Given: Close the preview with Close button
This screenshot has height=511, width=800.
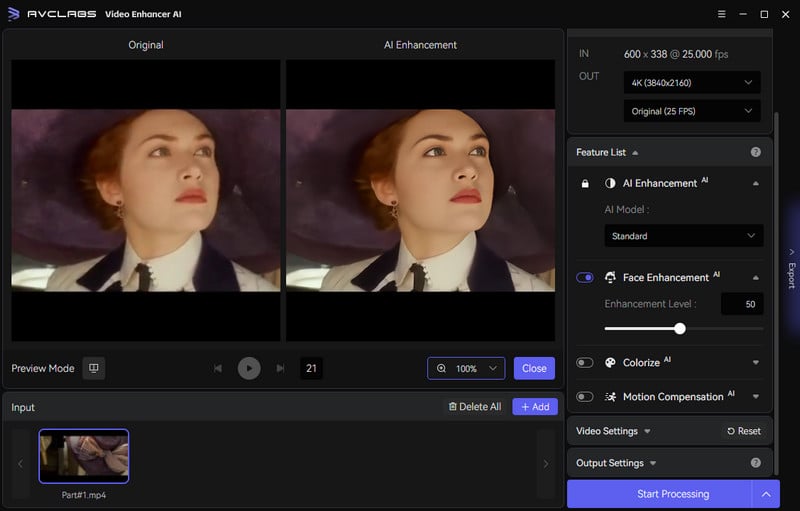Looking at the screenshot, I should pos(534,368).
